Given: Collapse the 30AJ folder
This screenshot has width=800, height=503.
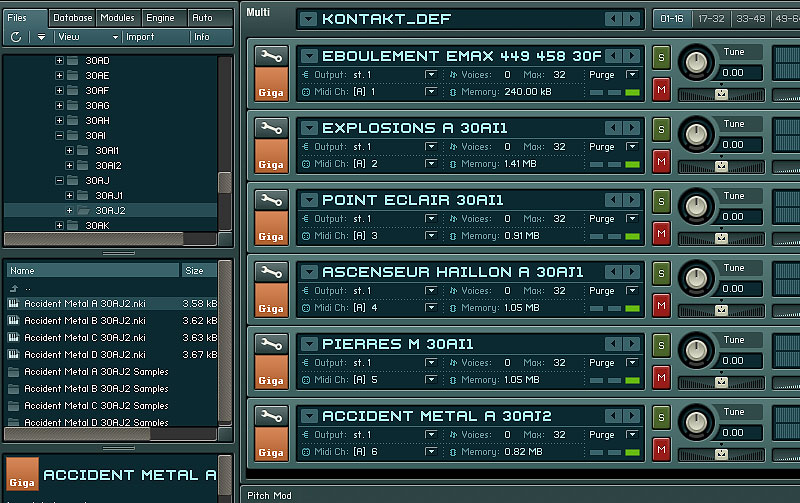Looking at the screenshot, I should (59, 180).
